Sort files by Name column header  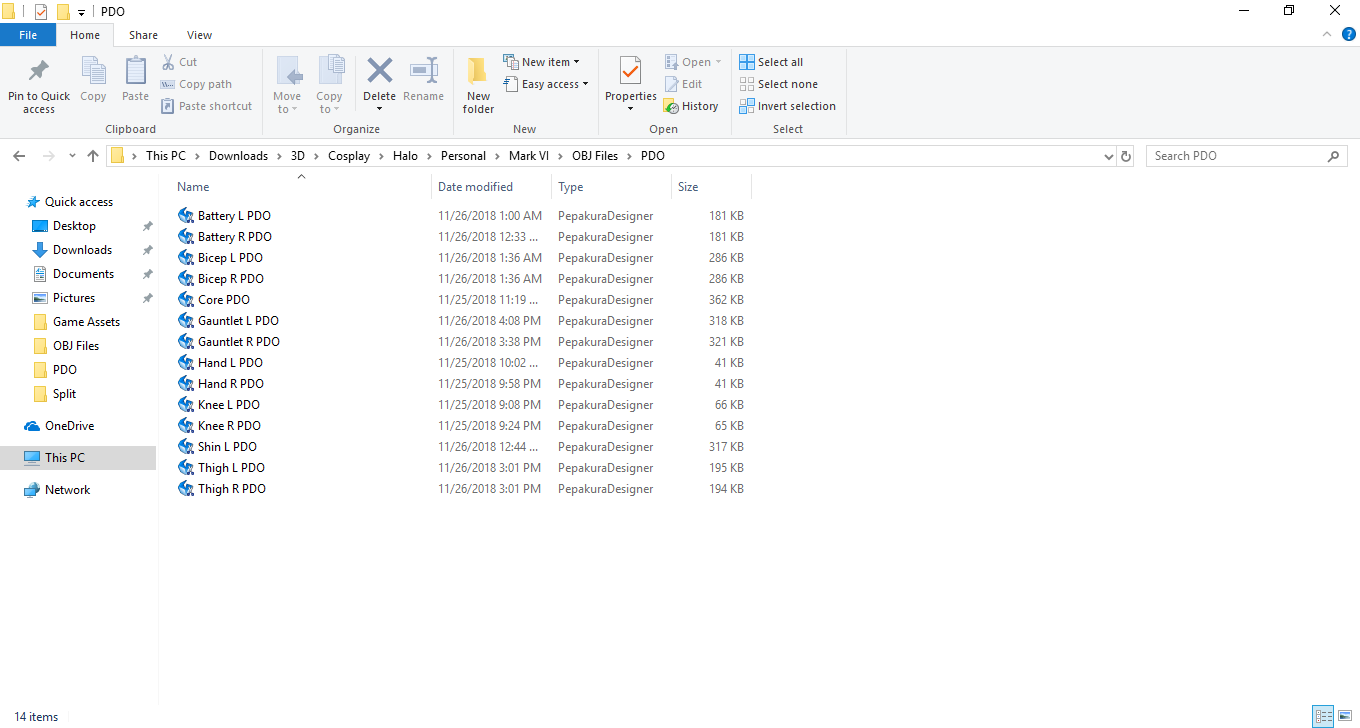tap(302, 187)
